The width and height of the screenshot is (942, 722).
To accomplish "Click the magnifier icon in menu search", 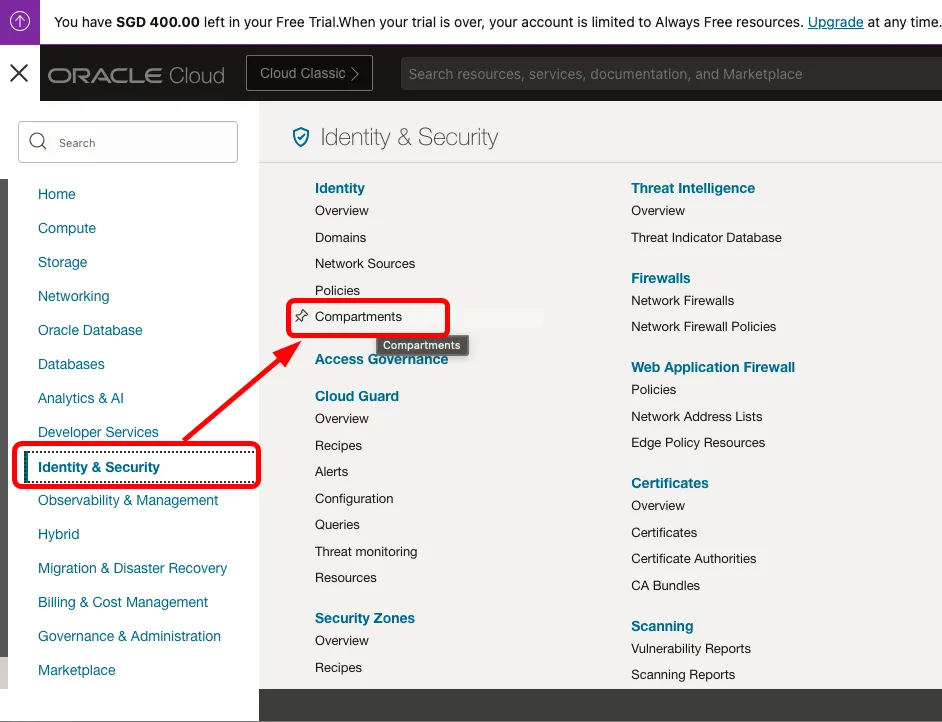I will [39, 142].
